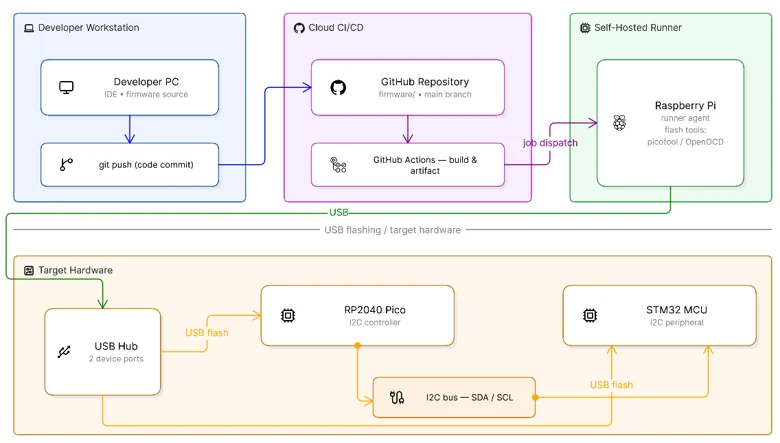Select the Developer PC node title
The image size is (780, 443).
(146, 82)
